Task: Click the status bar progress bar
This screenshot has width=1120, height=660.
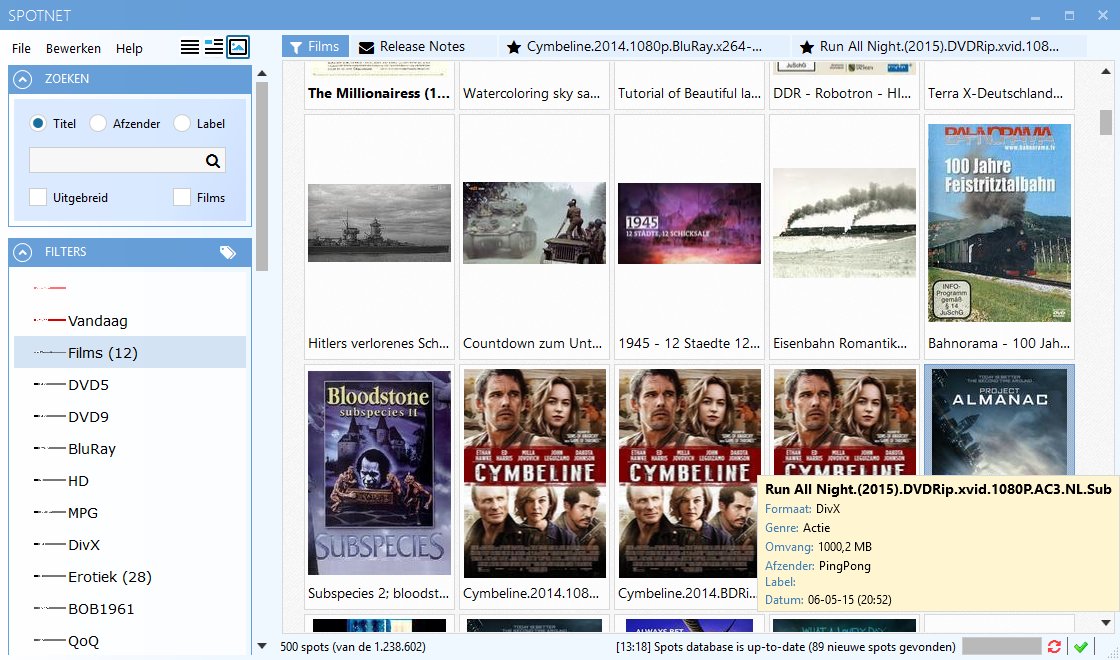Action: click(x=1001, y=646)
